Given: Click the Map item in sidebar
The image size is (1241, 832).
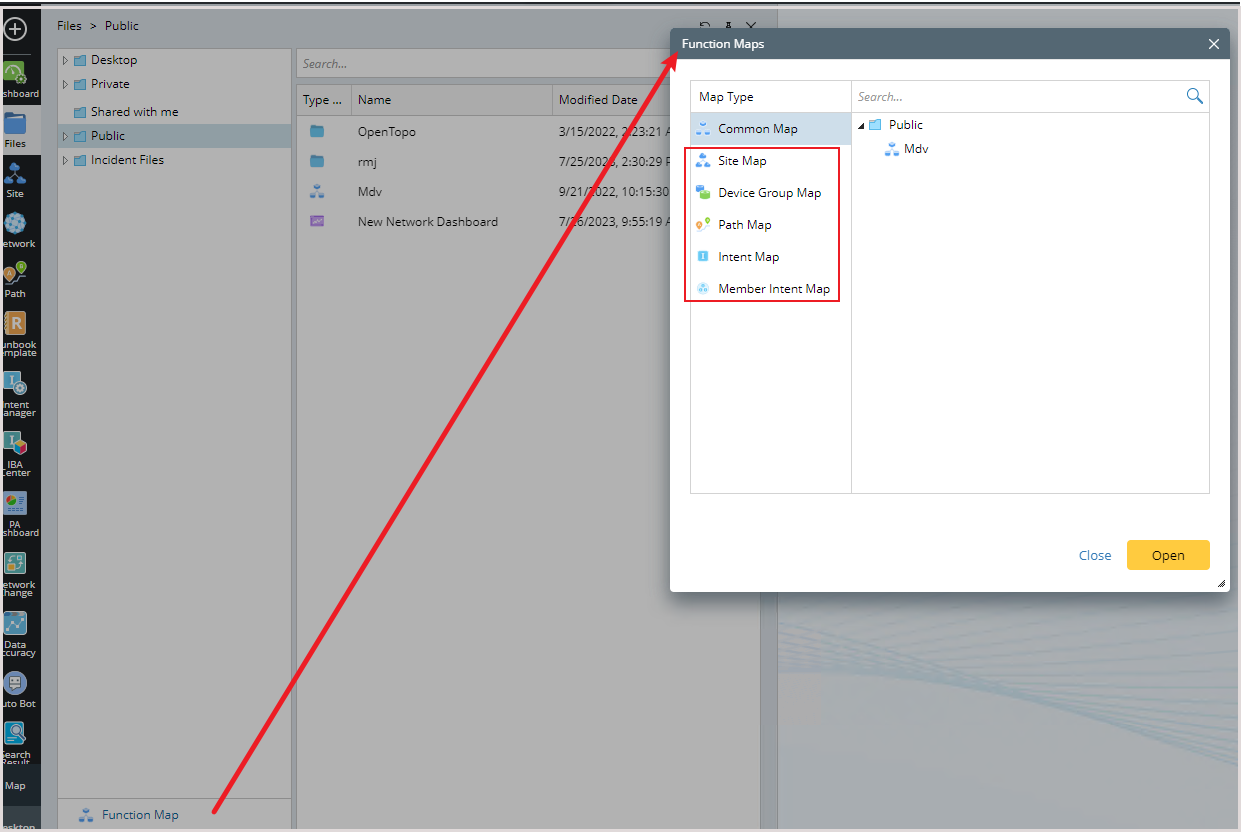Looking at the screenshot, I should click(x=15, y=785).
